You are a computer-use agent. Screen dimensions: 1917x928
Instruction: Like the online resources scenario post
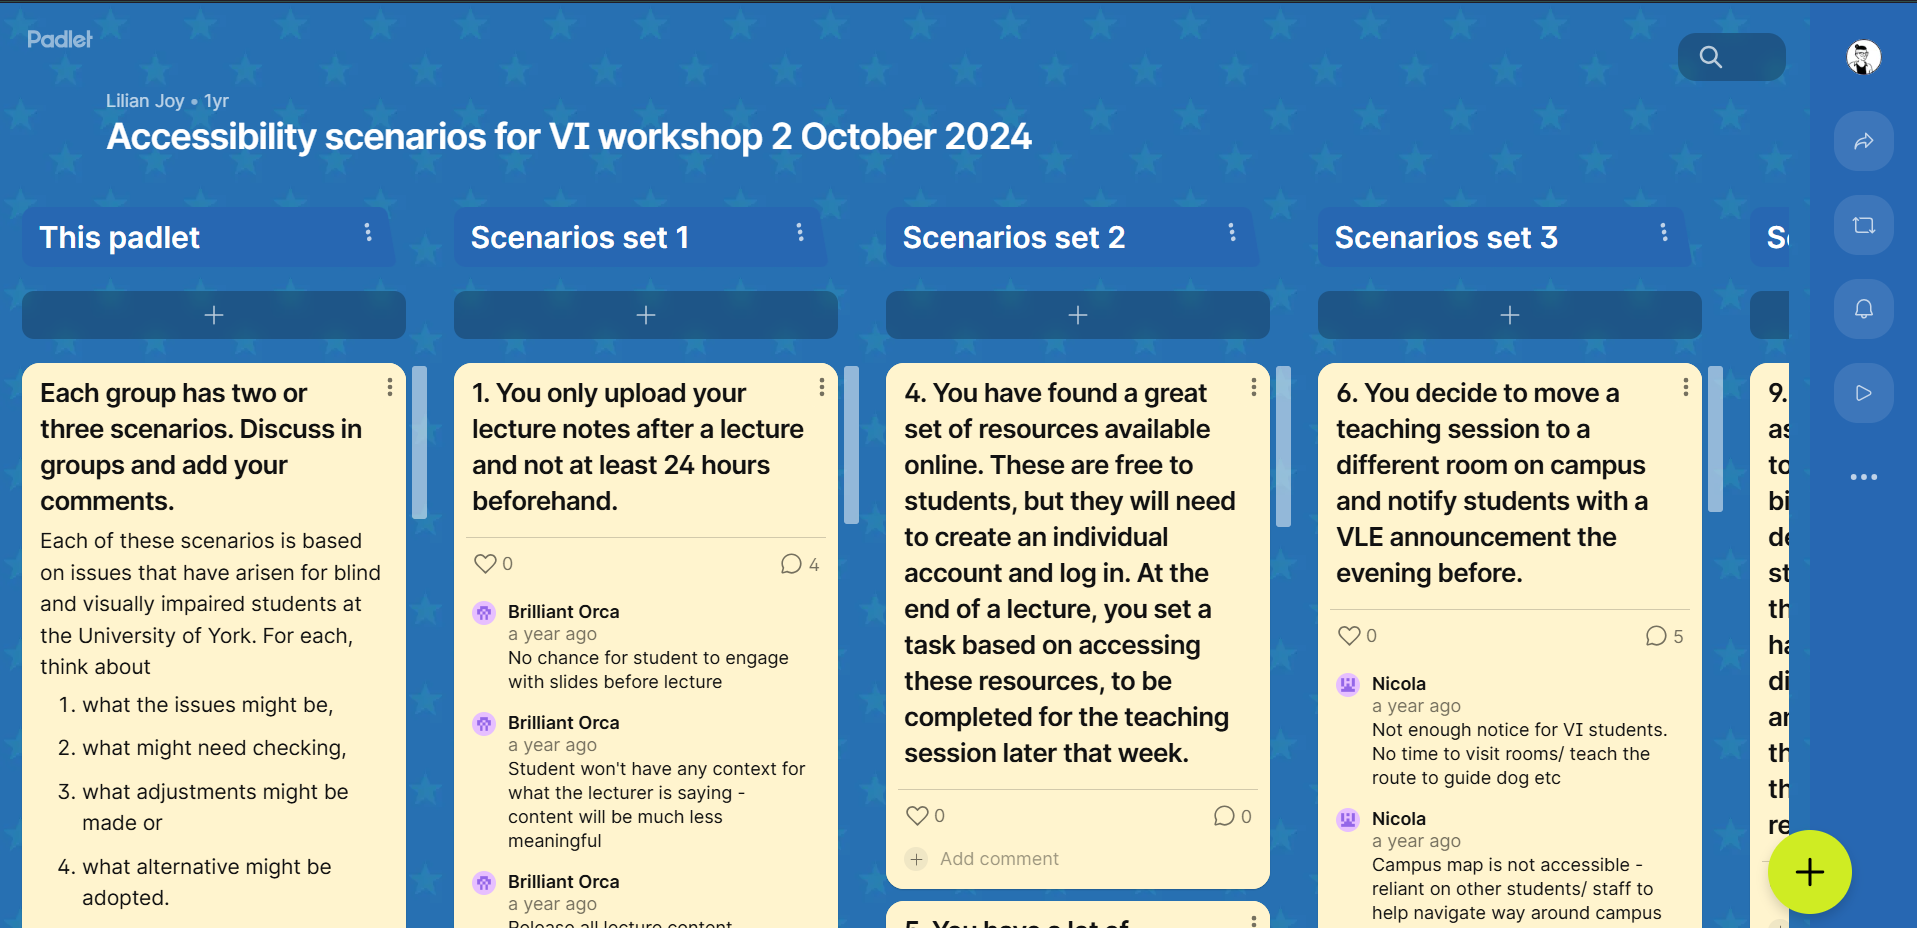pos(918,816)
